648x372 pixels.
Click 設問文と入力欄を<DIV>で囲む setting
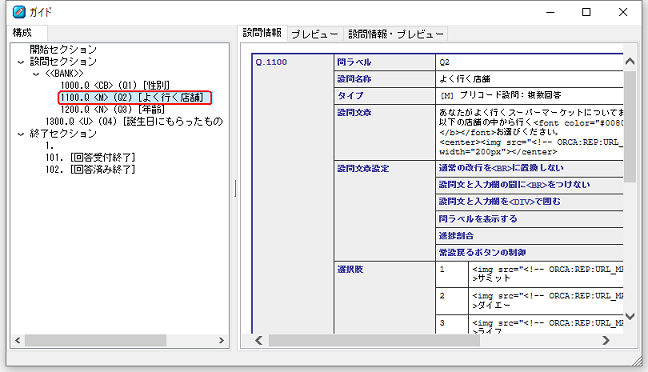pyautogui.click(x=529, y=202)
